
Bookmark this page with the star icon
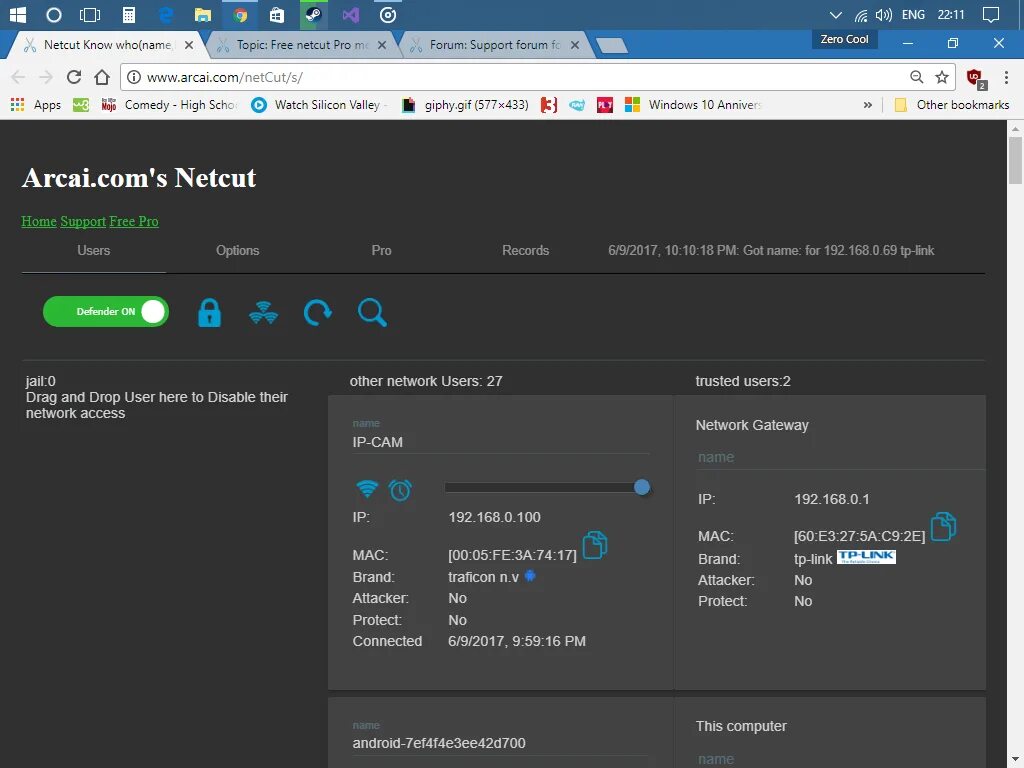[942, 77]
